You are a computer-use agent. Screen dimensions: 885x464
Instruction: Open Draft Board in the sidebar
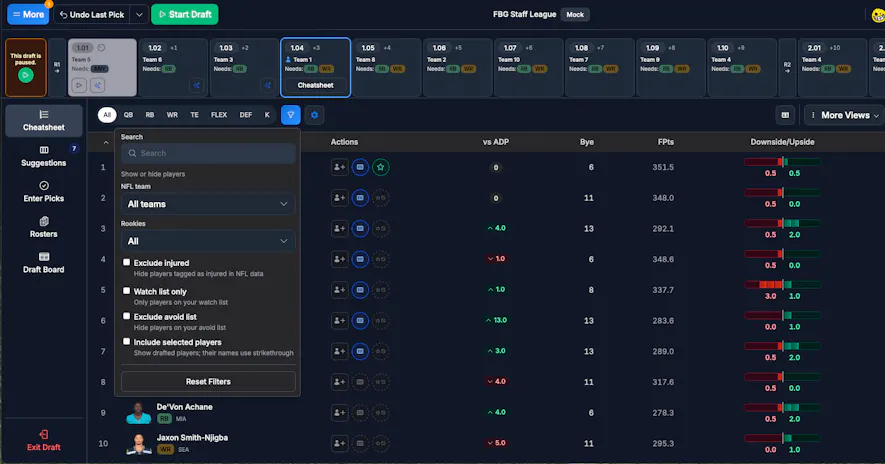click(x=43, y=263)
